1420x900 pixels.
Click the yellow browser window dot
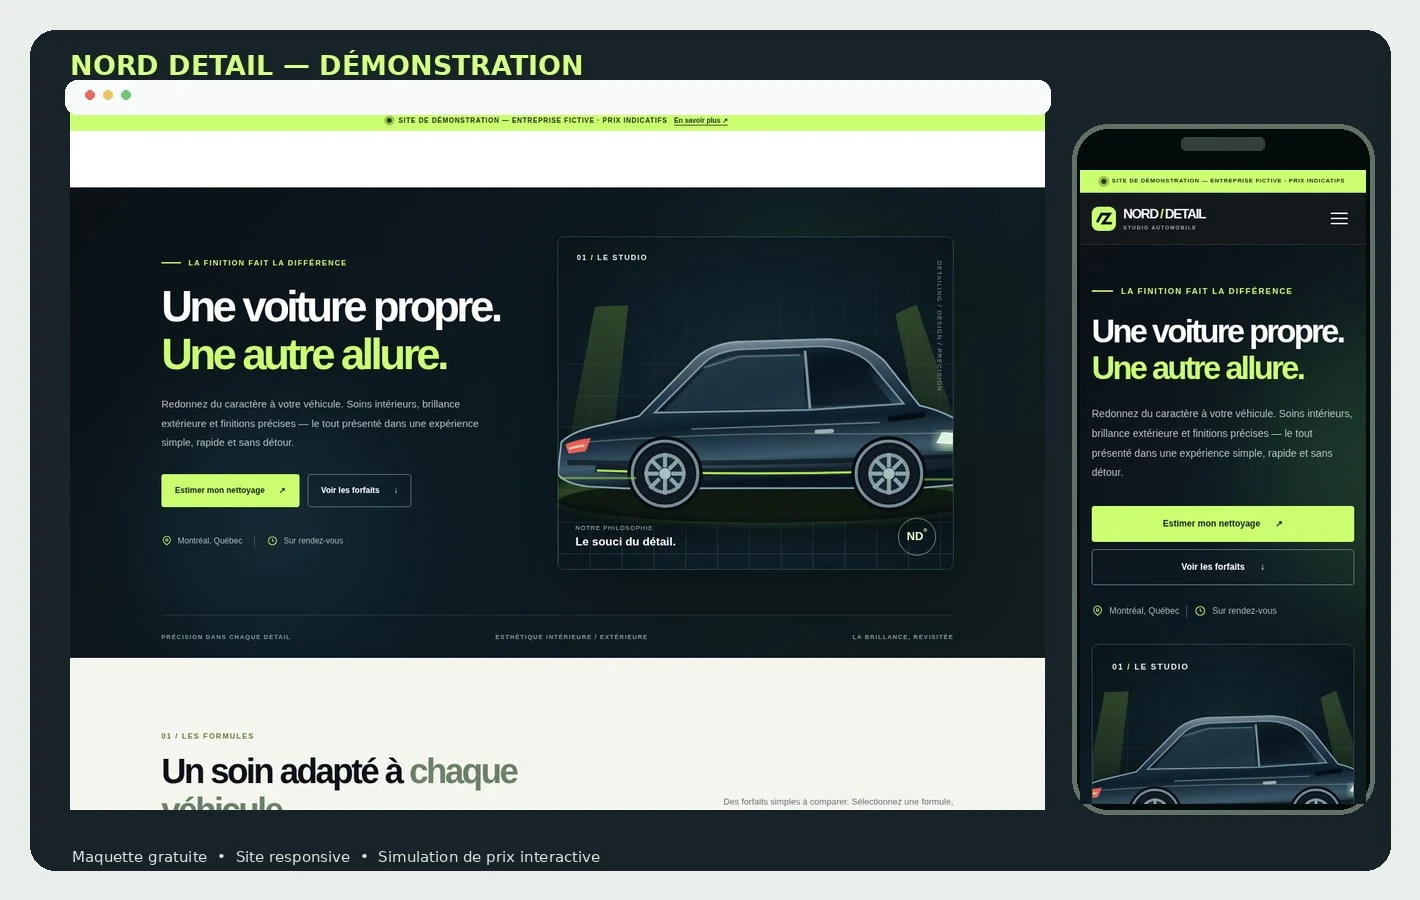point(108,95)
